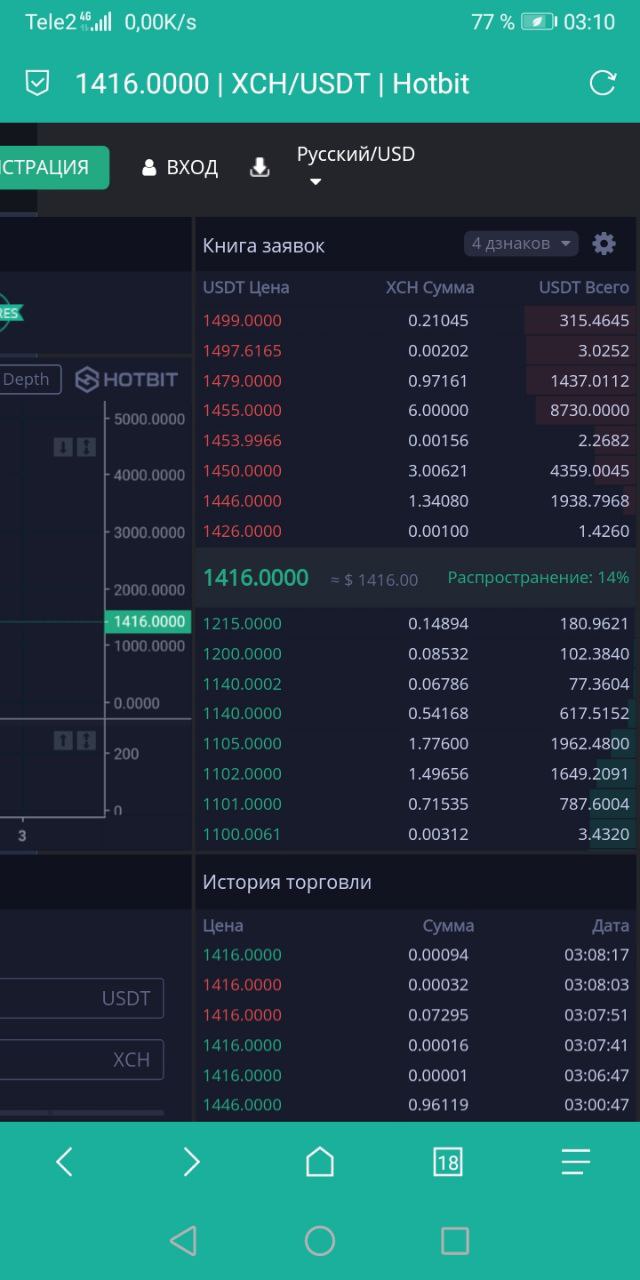This screenshot has height=1280, width=640.
Task: Click the XCH amount input field
Action: click(82, 1060)
